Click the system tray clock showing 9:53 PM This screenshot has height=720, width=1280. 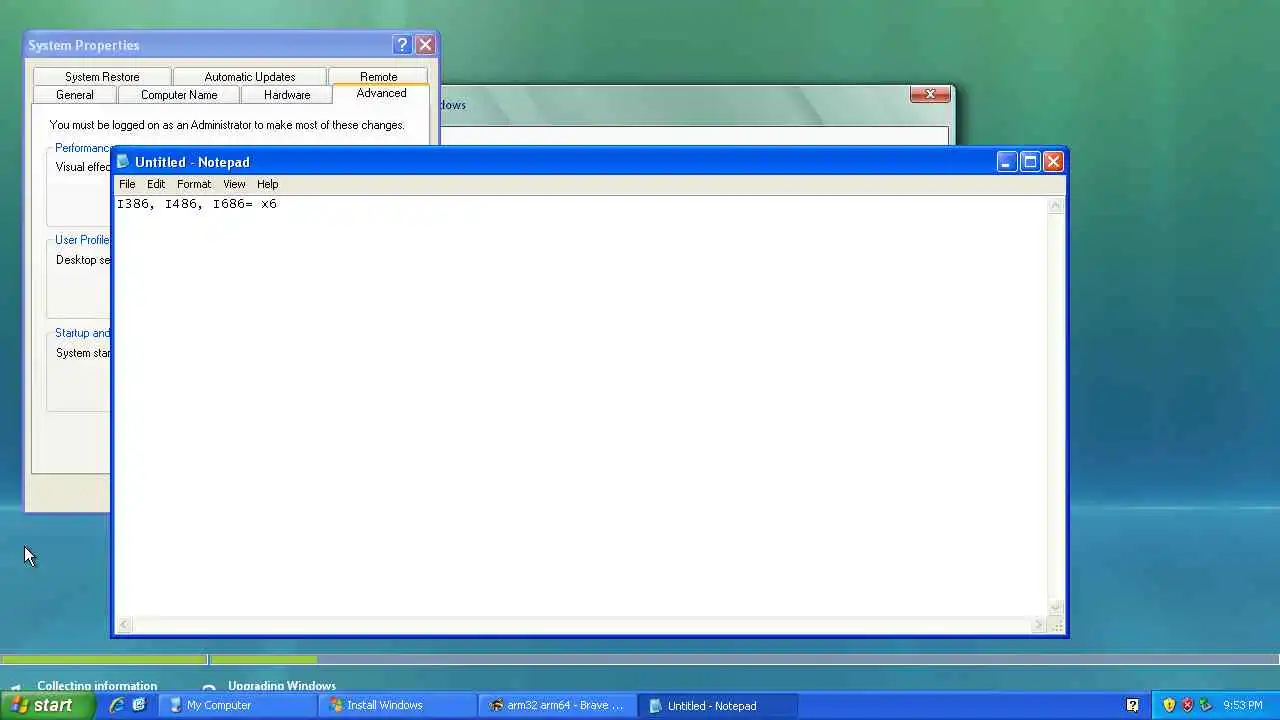1243,705
